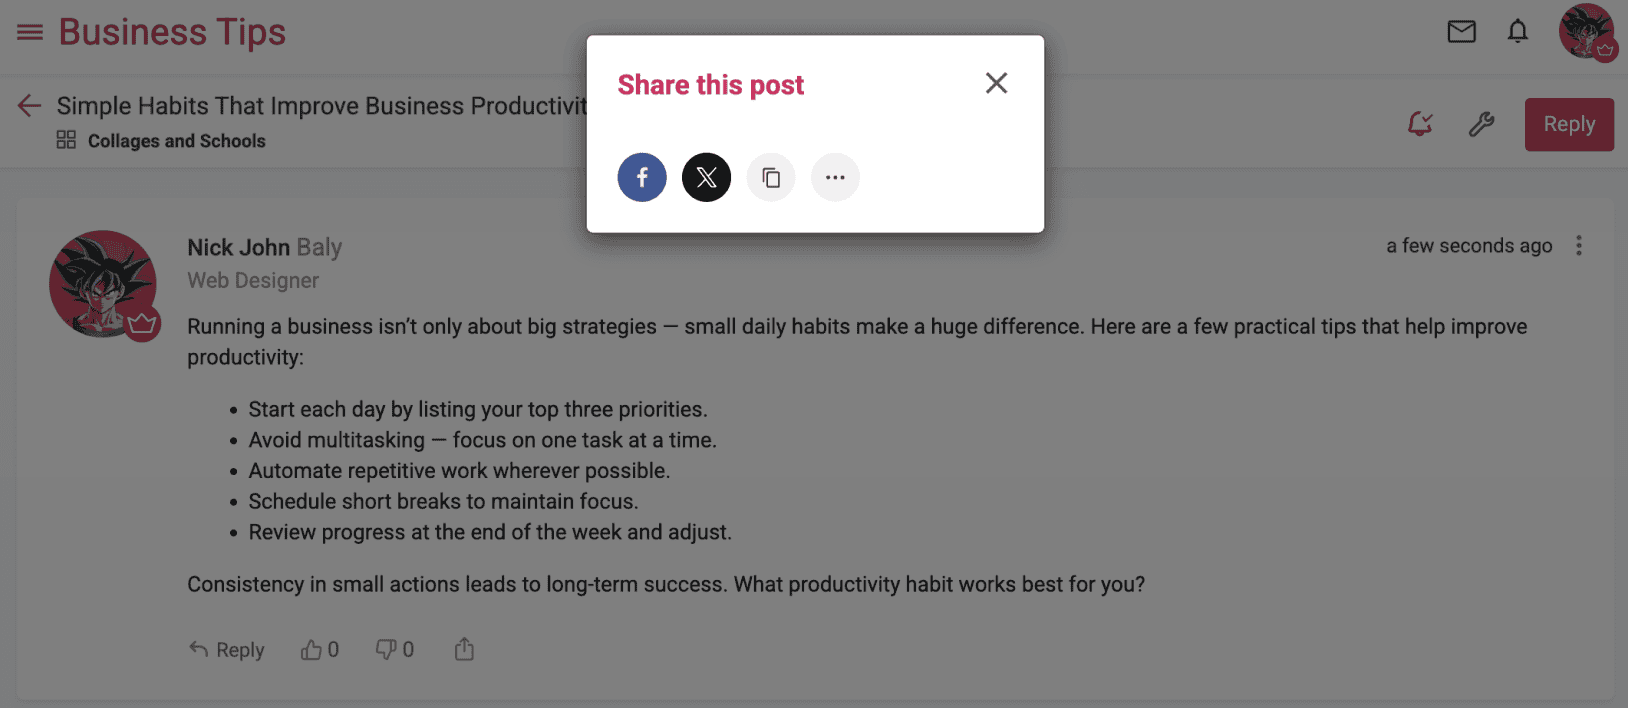Viewport: 1628px width, 708px height.
Task: Open the user avatar menu
Action: pos(1586,32)
